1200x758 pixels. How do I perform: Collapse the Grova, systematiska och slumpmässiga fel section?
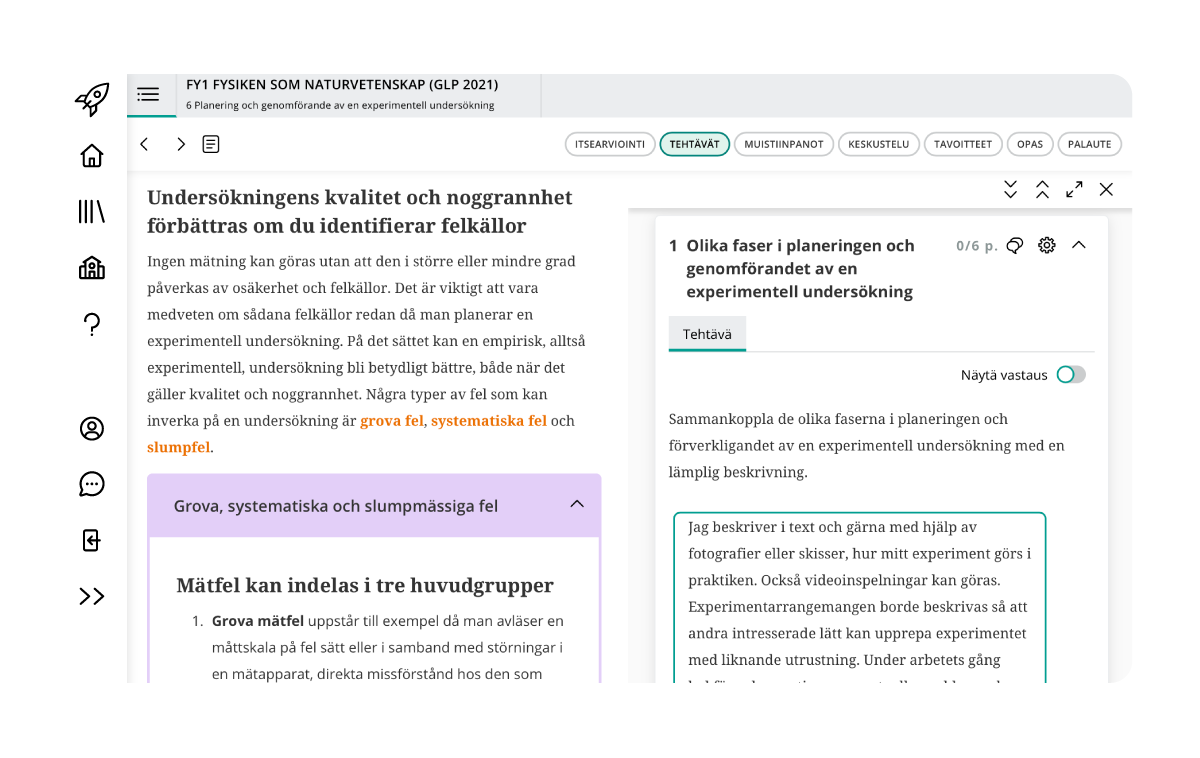pyautogui.click(x=577, y=504)
